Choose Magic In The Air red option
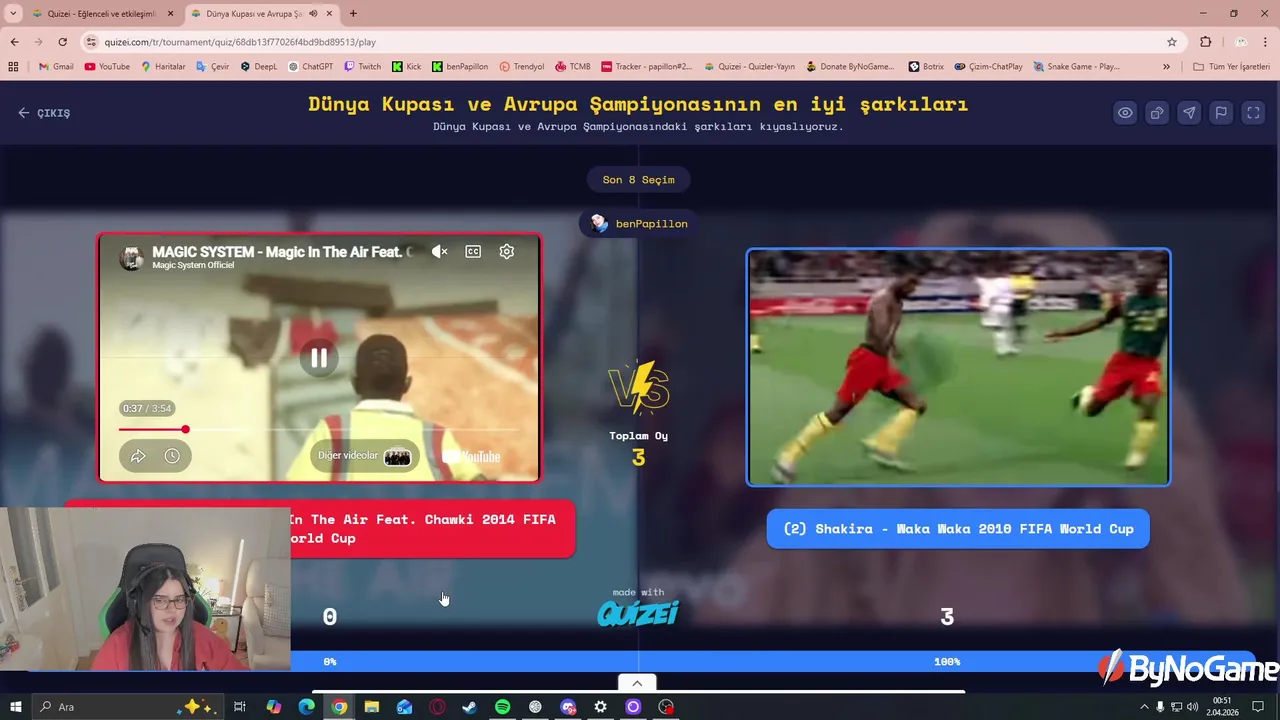 320,529
